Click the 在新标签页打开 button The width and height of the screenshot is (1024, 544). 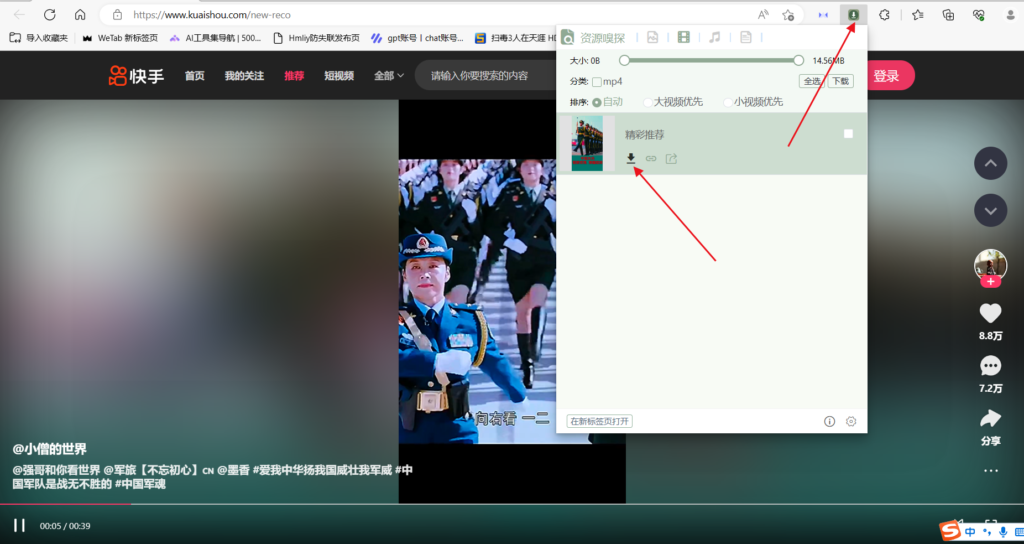600,421
